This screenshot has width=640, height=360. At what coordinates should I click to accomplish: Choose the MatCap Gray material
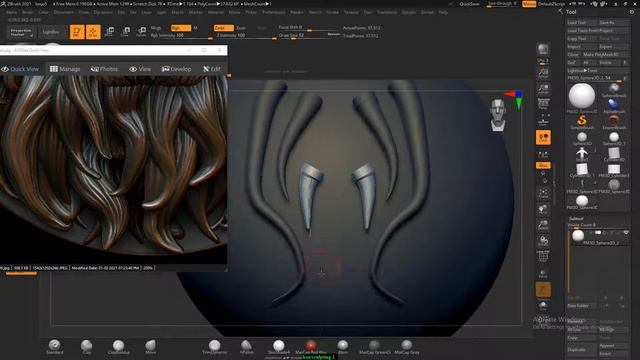(x=407, y=347)
